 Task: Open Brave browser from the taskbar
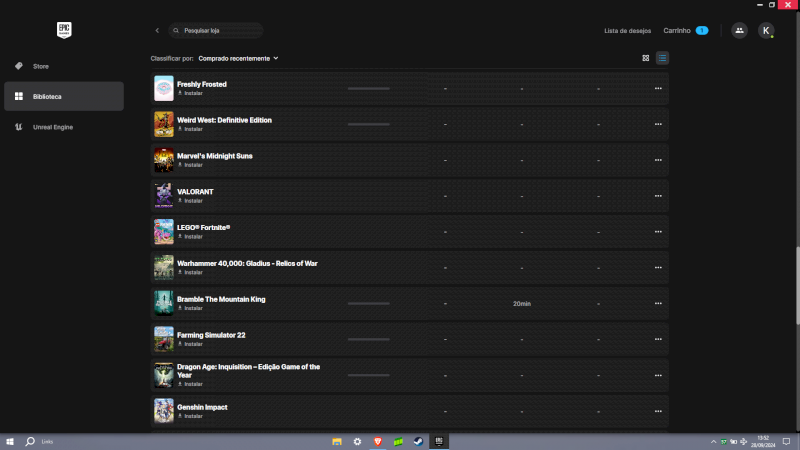pyautogui.click(x=378, y=441)
